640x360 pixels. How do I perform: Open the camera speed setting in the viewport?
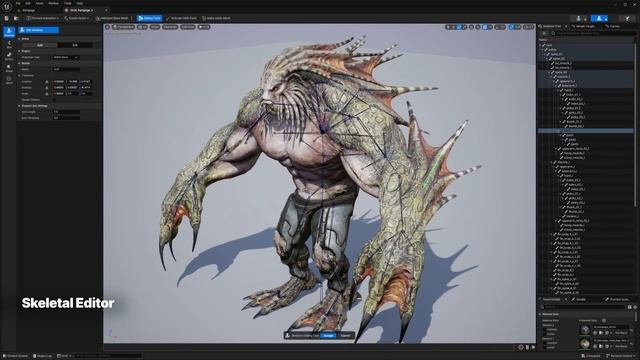[529, 27]
